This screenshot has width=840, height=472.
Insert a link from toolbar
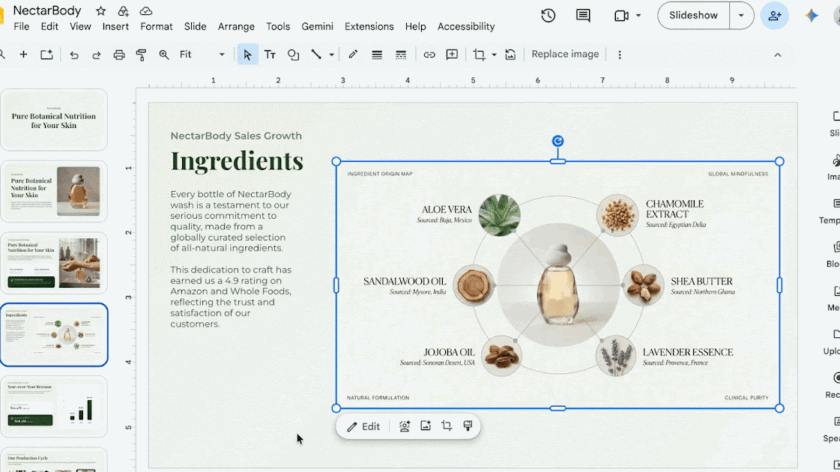pos(429,55)
